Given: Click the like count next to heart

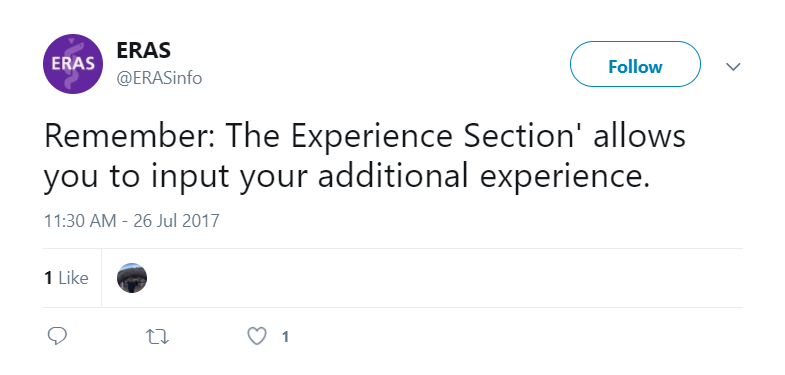Looking at the screenshot, I should pos(285,337).
